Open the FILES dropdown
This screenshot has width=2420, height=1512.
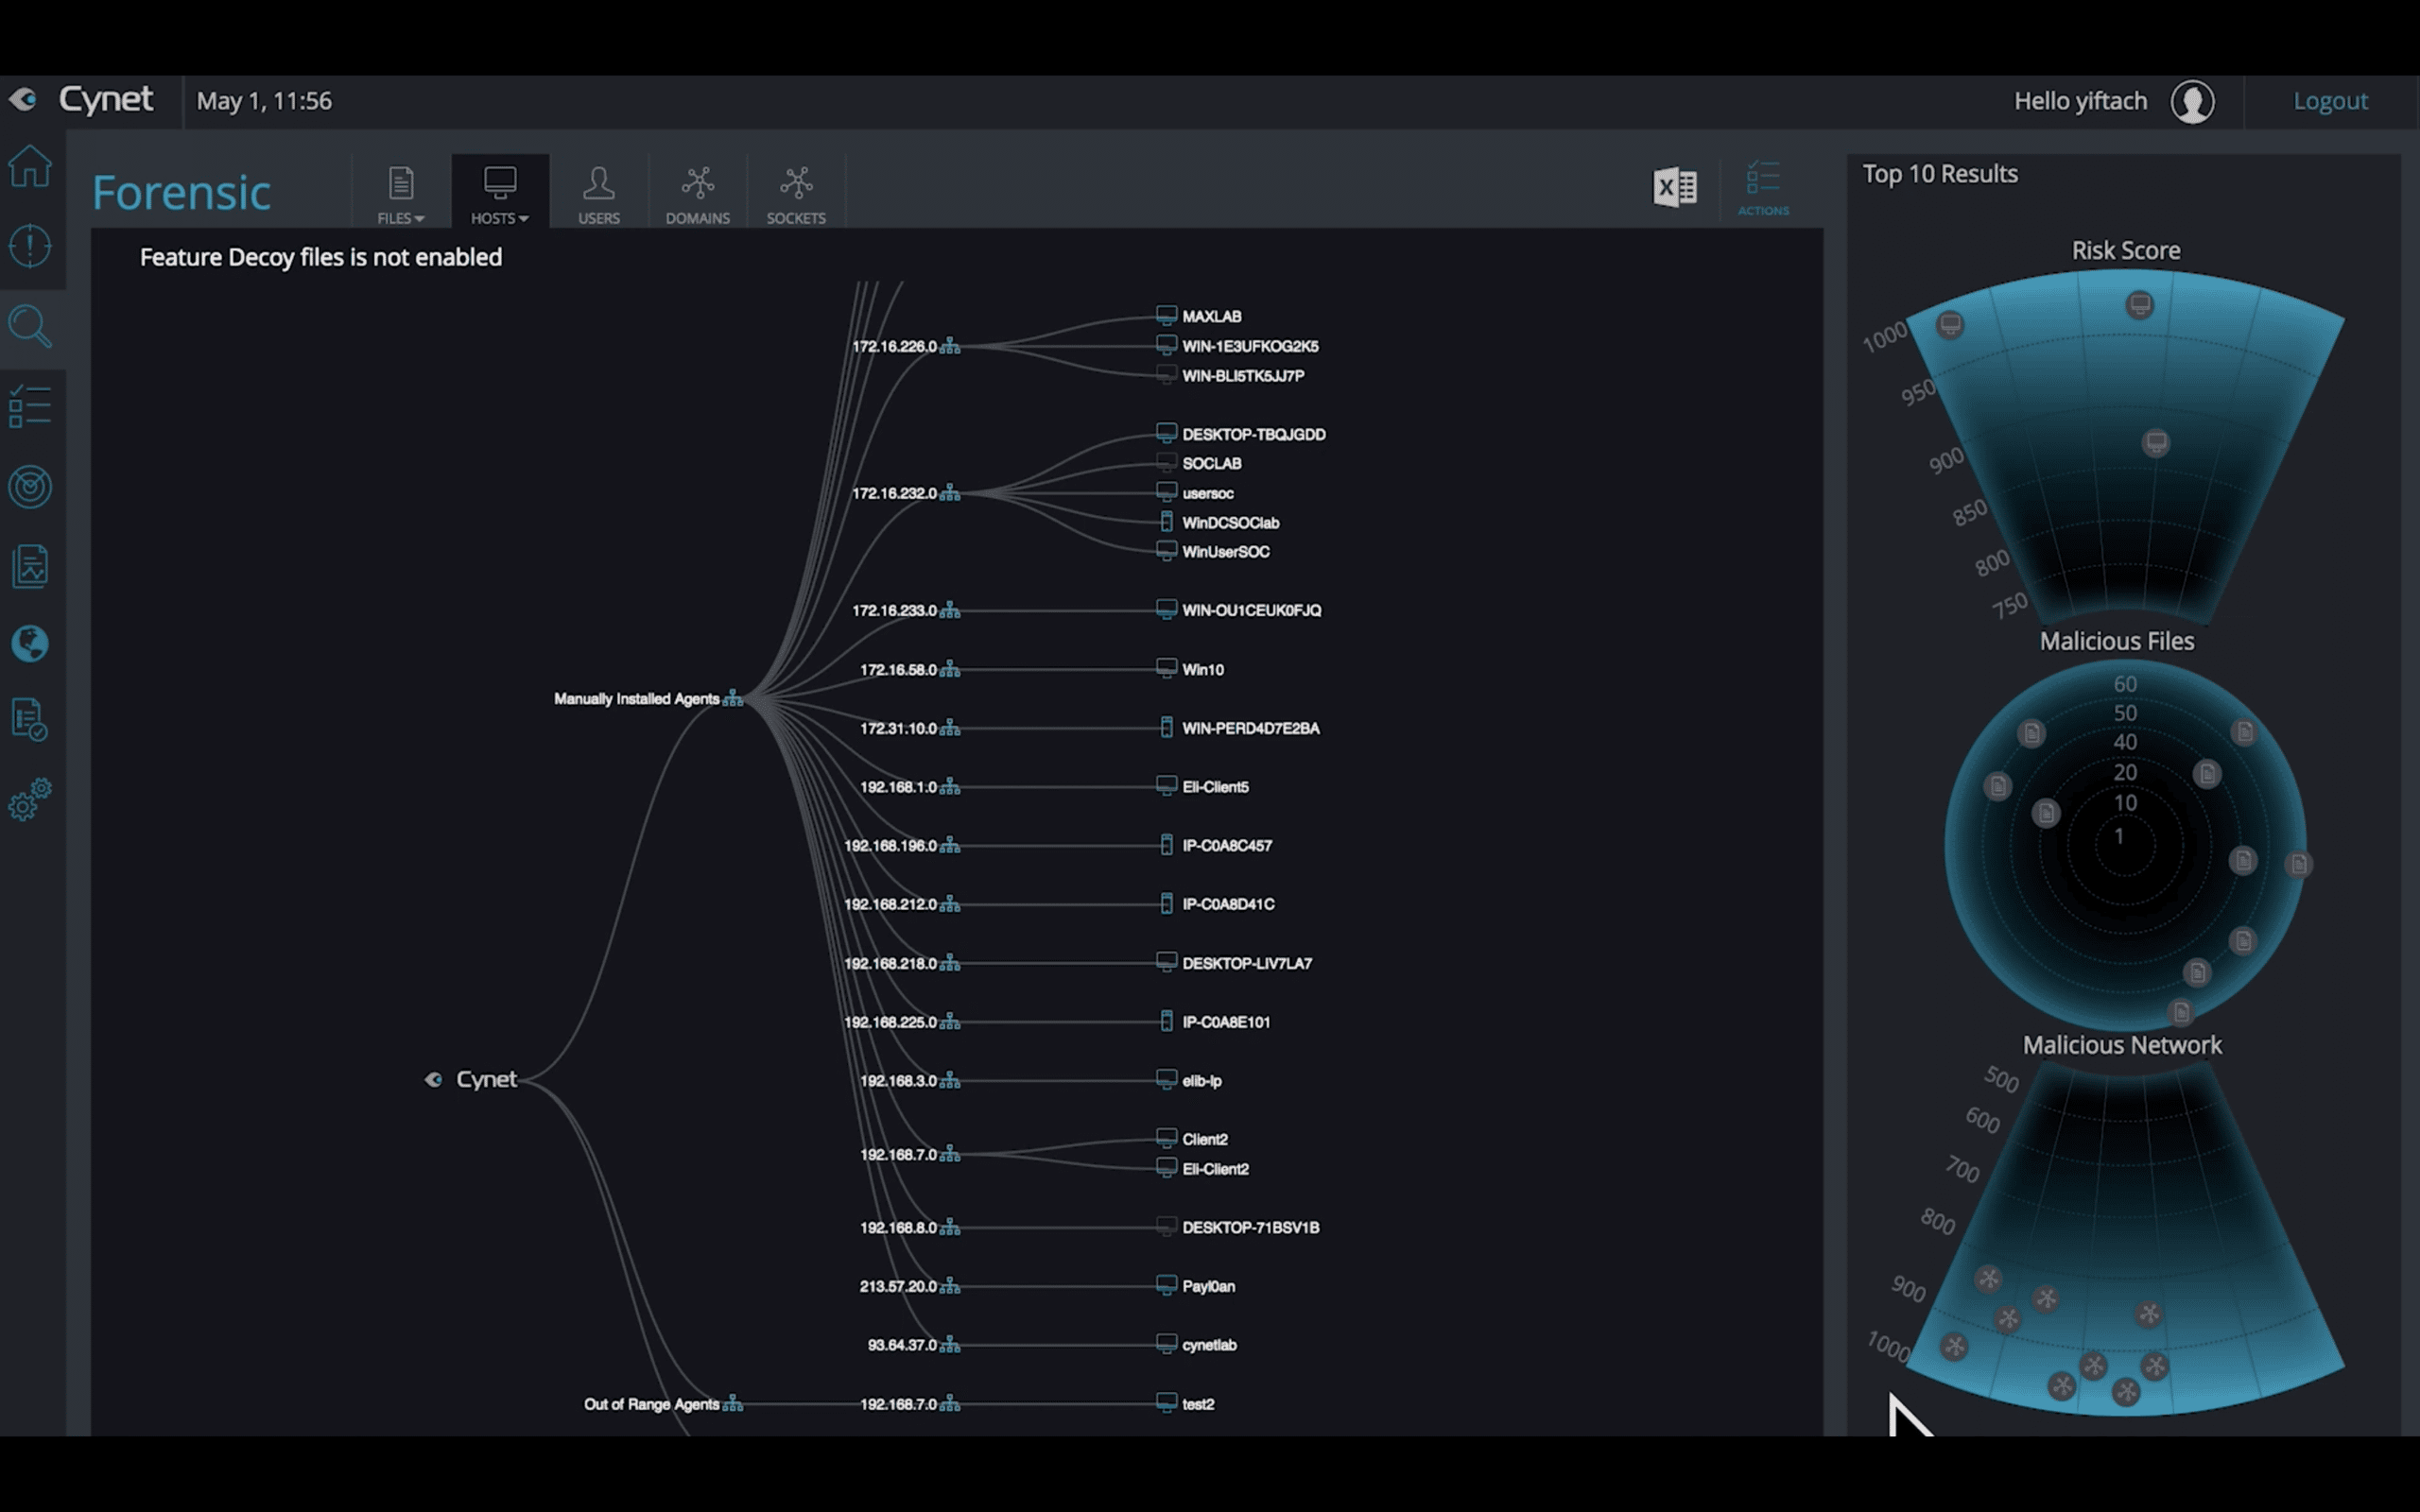click(400, 192)
